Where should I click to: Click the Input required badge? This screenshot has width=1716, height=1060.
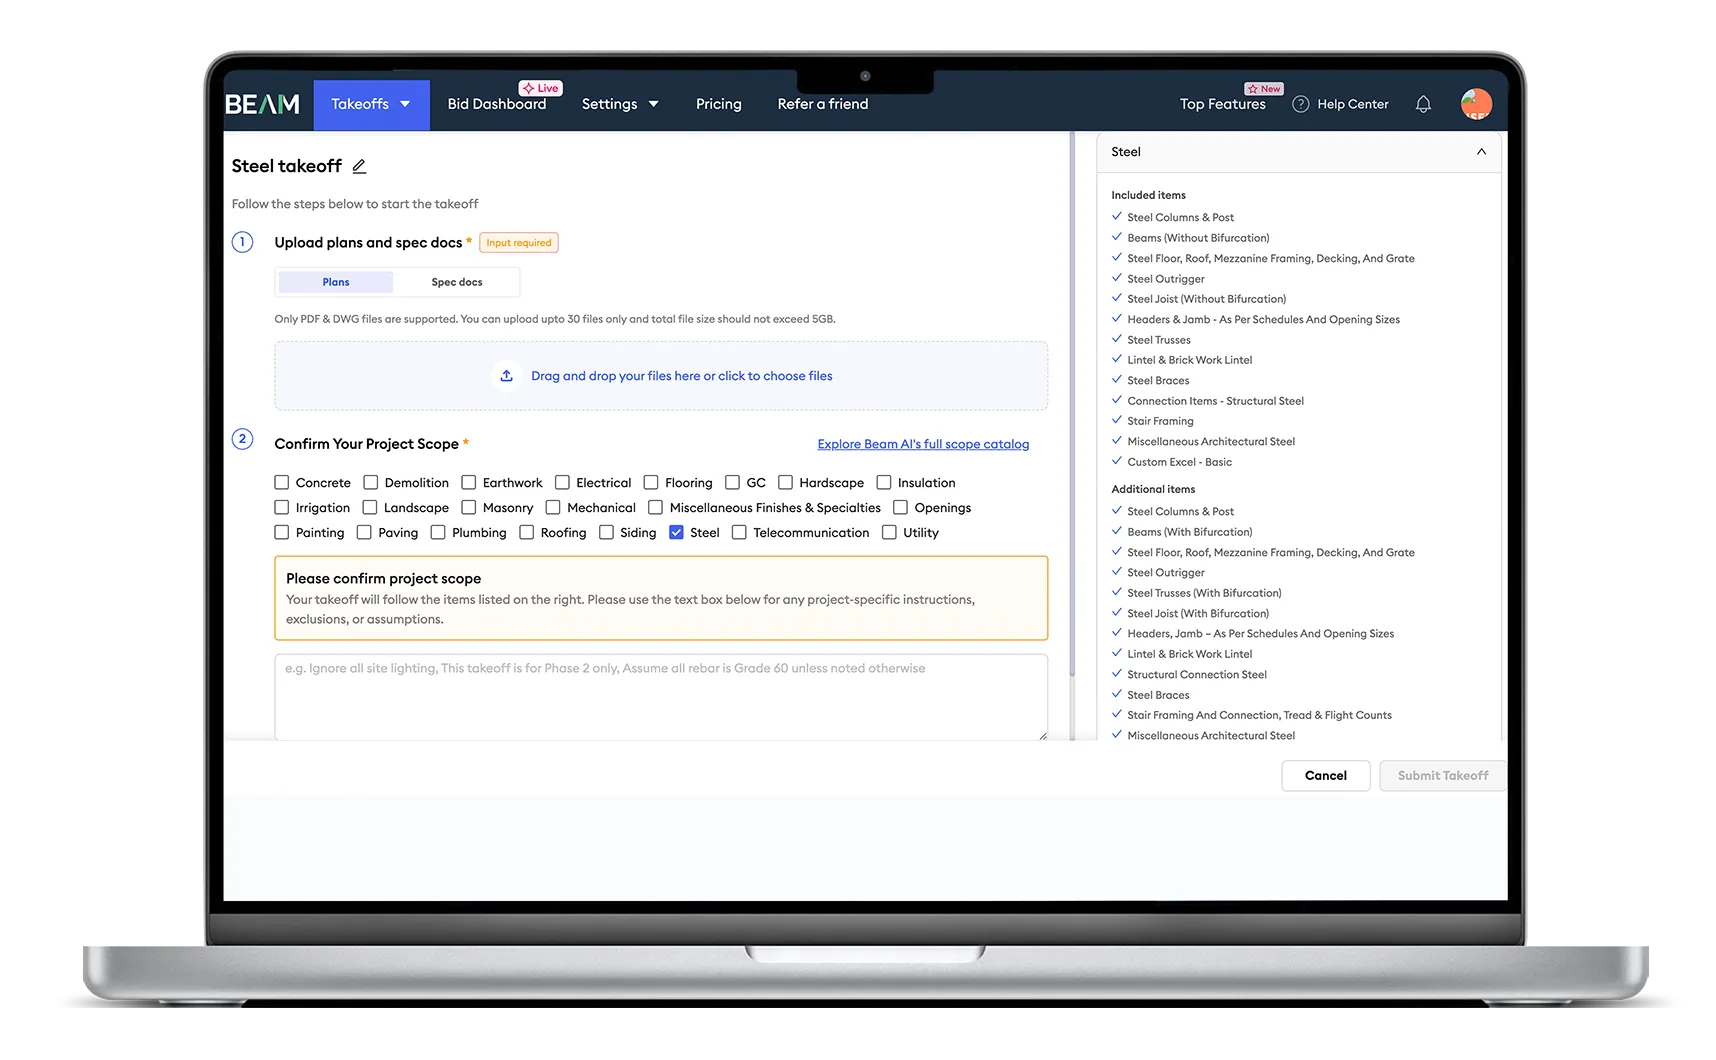519,243
